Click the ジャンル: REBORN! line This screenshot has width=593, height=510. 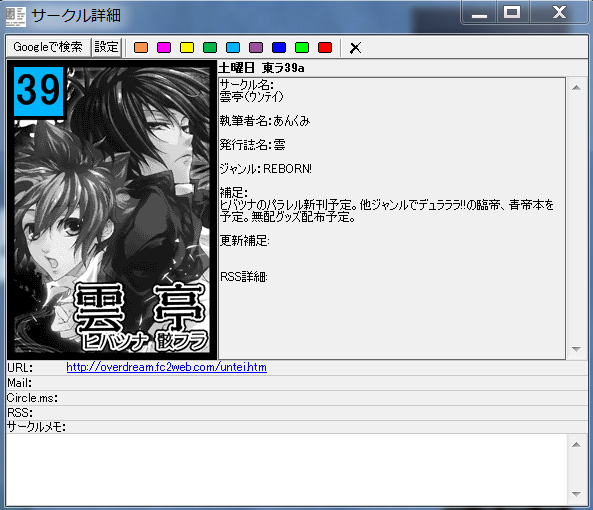[x=265, y=169]
